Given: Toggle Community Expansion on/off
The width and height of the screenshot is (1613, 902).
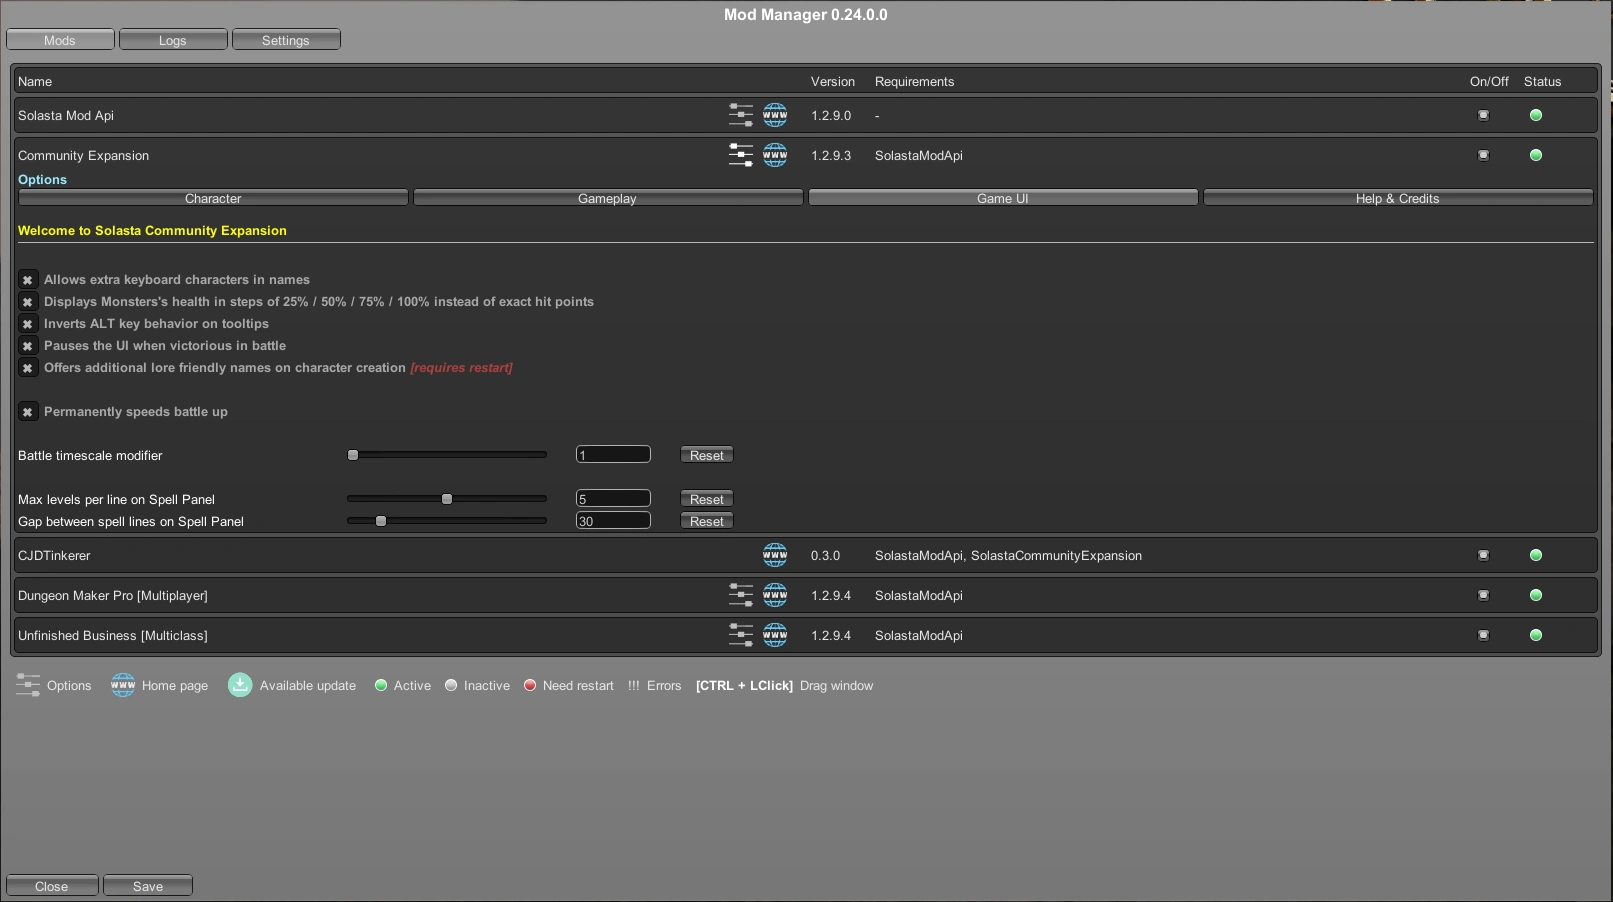Looking at the screenshot, I should point(1483,155).
